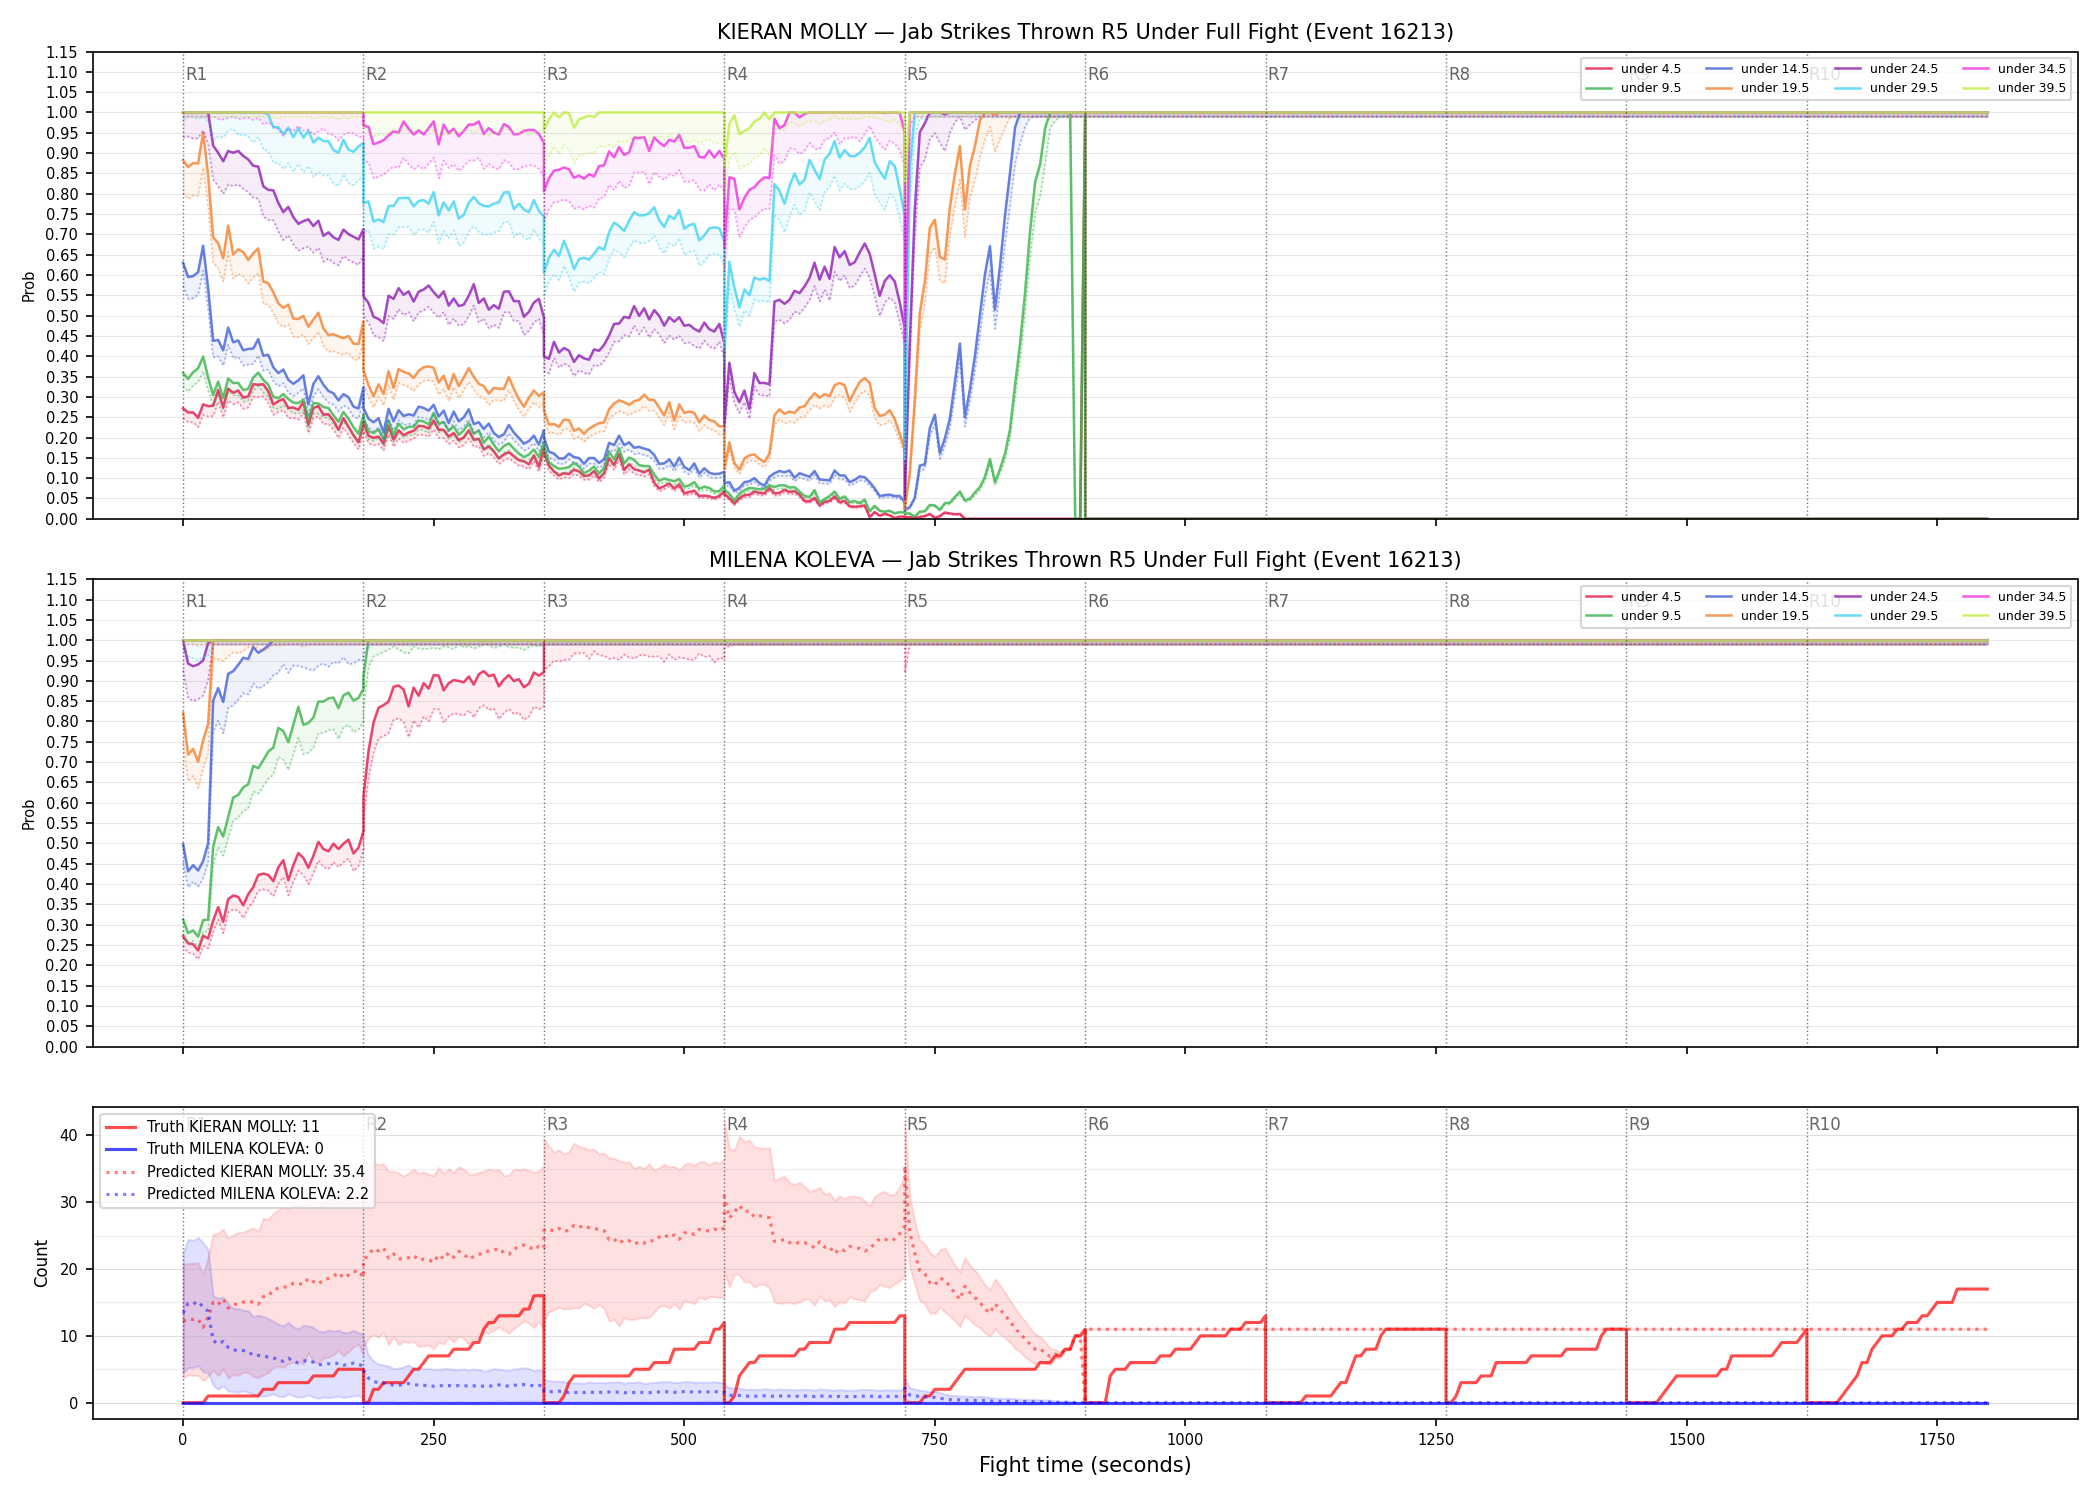
Task: Click 'under 19.5' legend entry in top chart
Action: tap(1758, 88)
